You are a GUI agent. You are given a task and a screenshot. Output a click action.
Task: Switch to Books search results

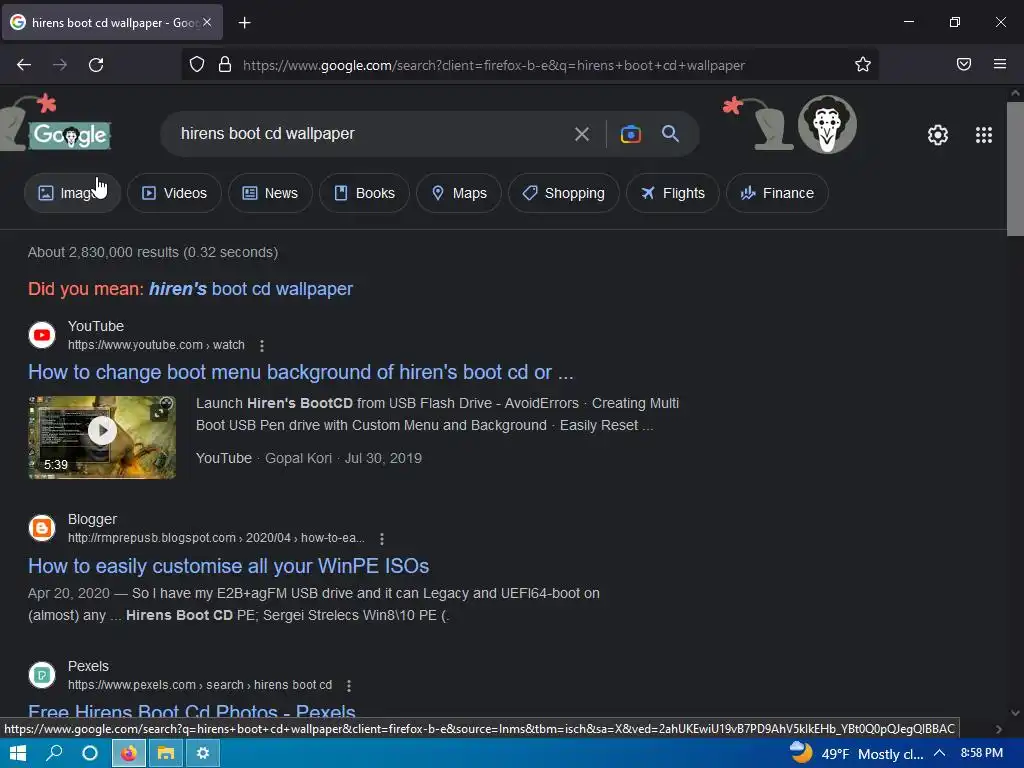click(364, 193)
